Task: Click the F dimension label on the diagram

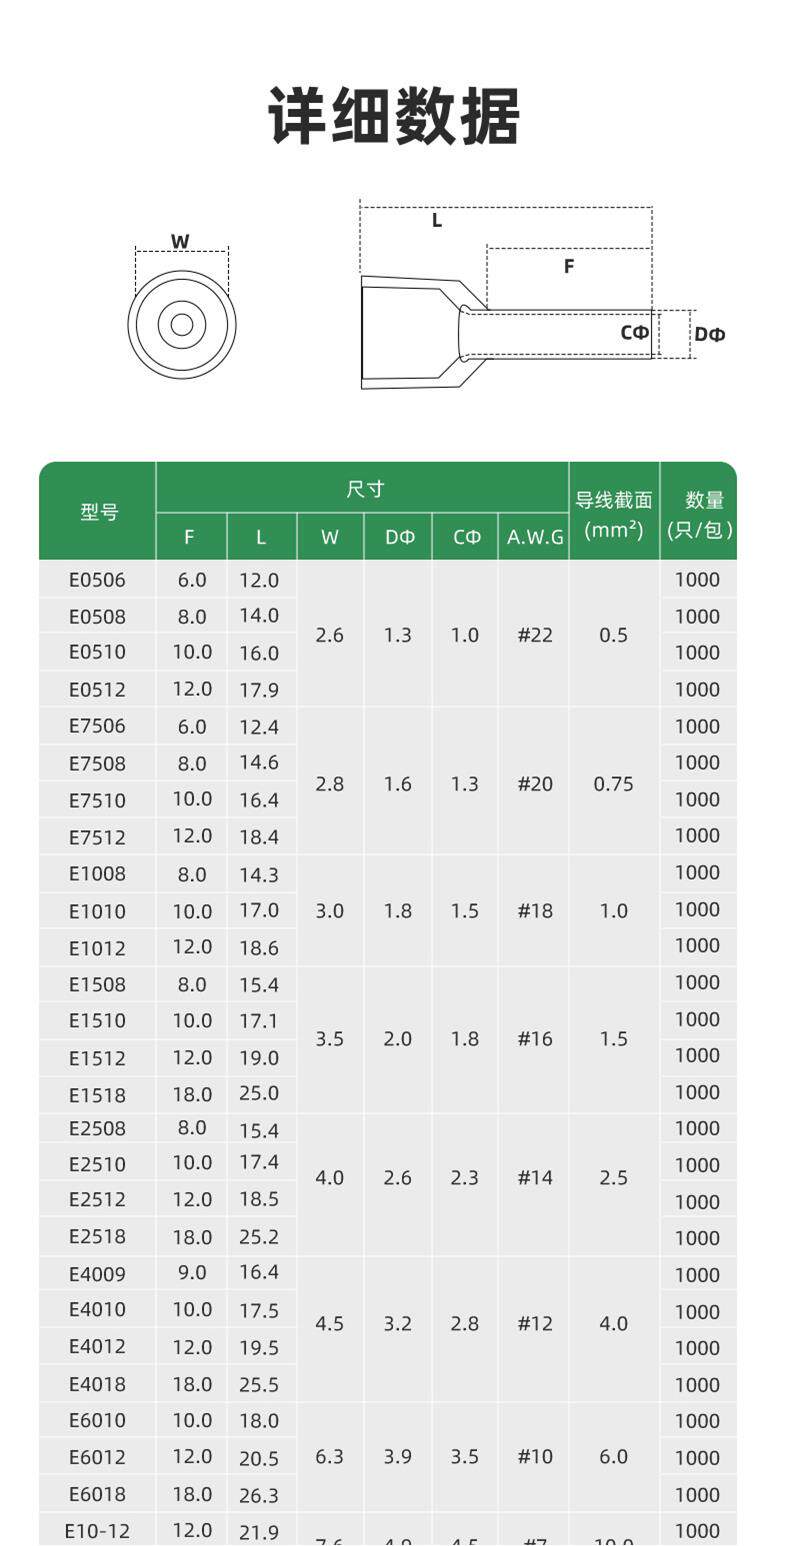Action: point(569,266)
